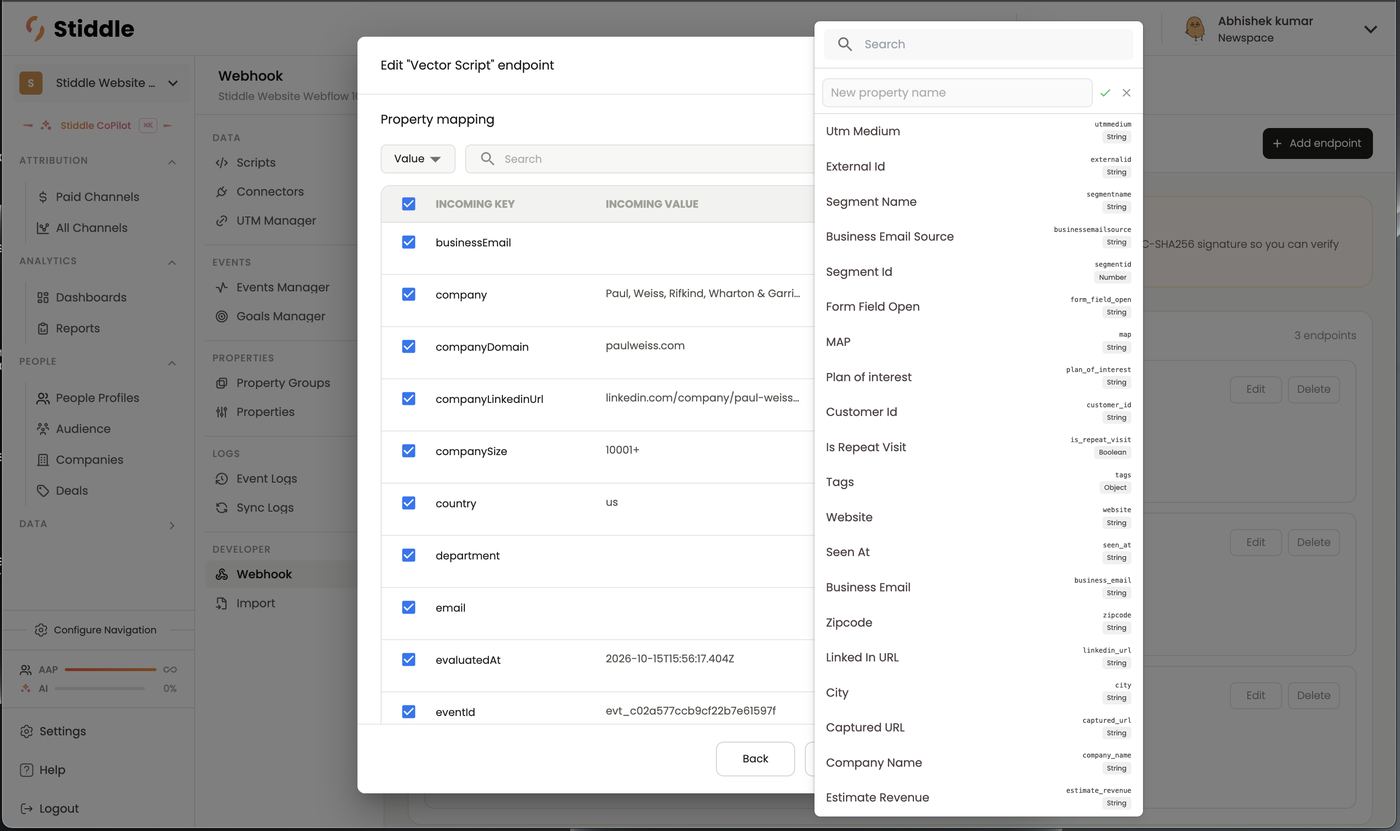This screenshot has height=831, width=1400.
Task: Click the Scripts code icon
Action: coord(222,163)
